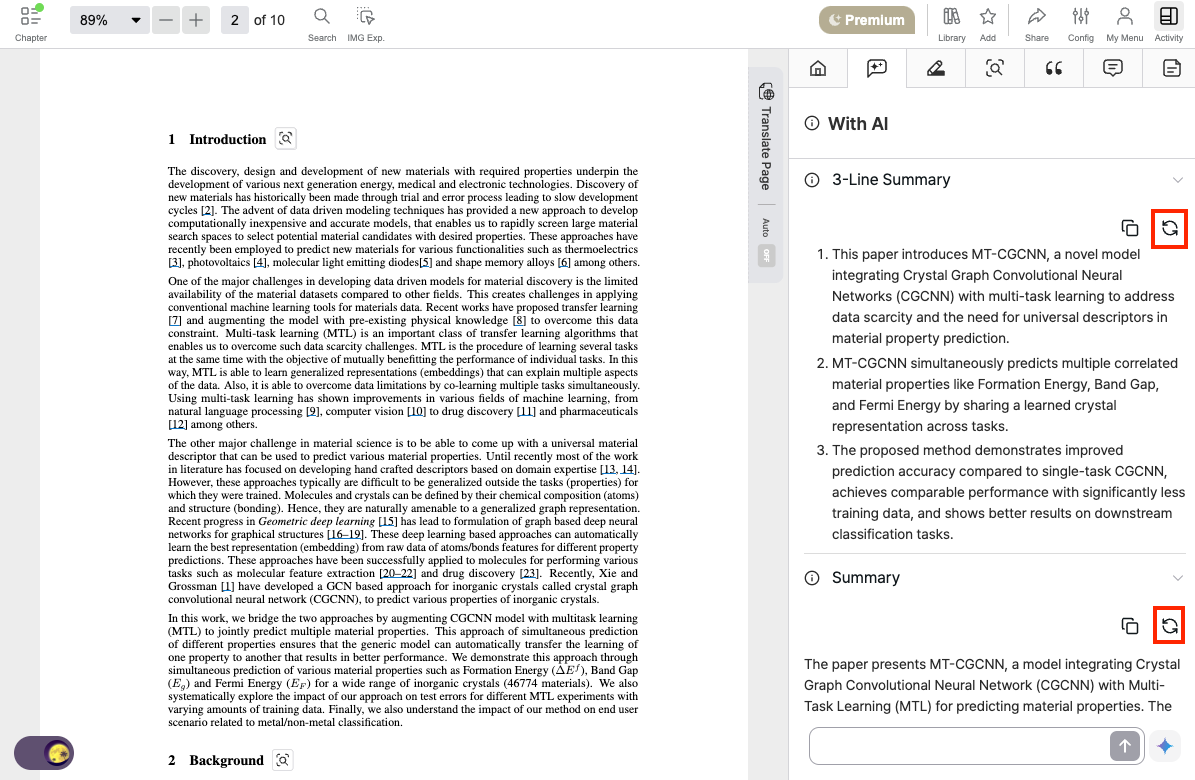
Task: Activate the IMG Exp. image export tool
Action: coord(366,24)
